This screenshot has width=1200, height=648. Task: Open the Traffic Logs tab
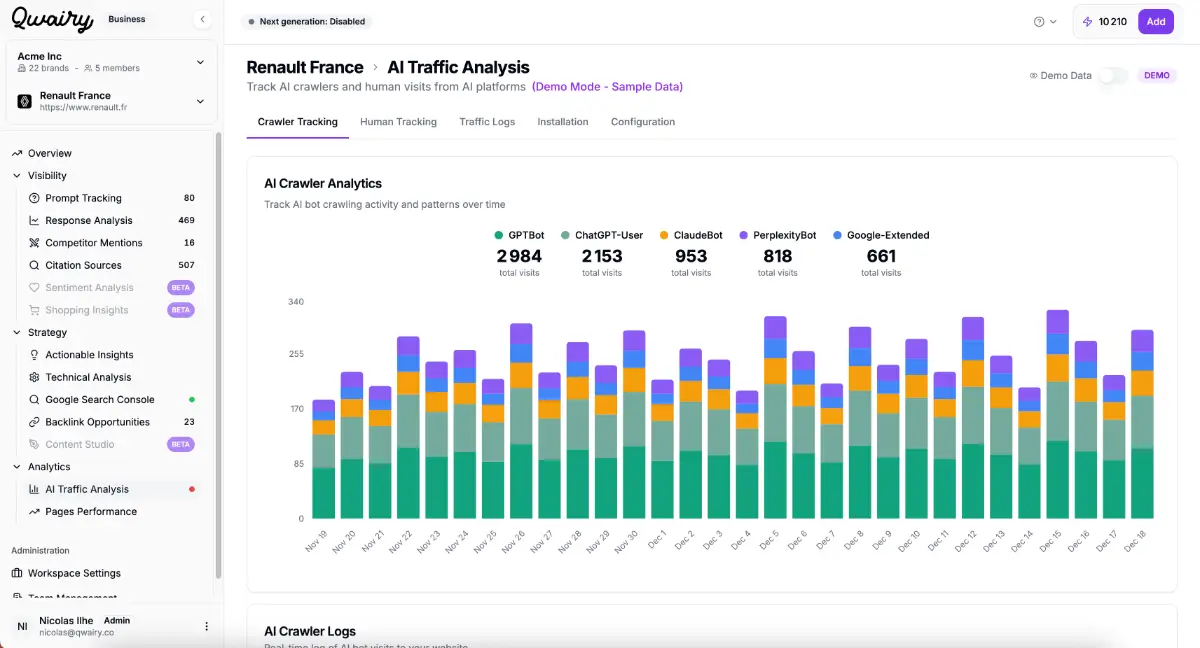487,122
